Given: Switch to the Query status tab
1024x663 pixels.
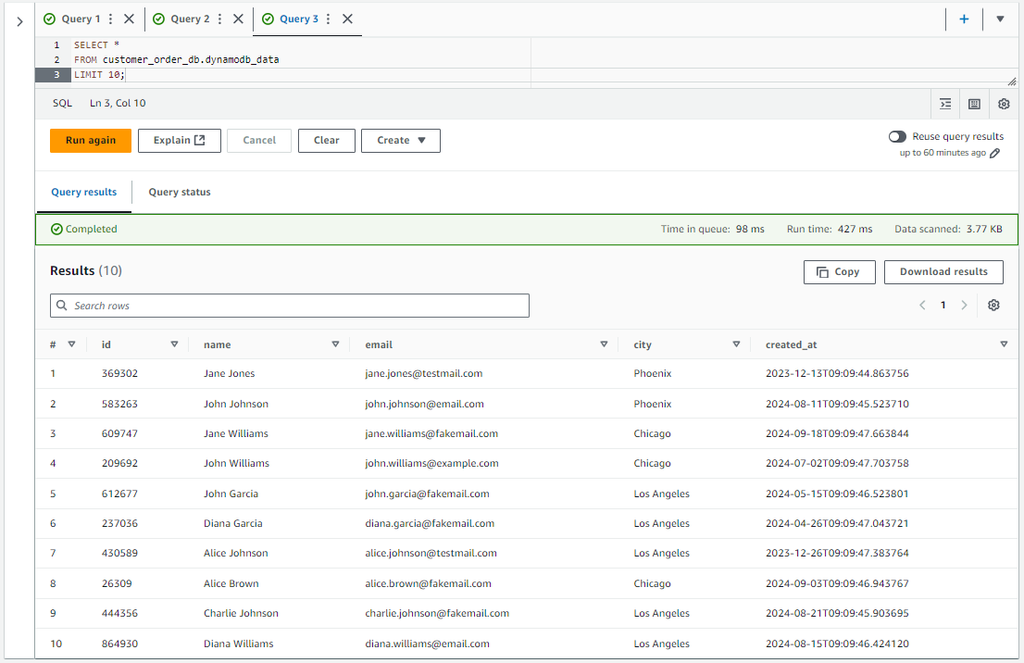Looking at the screenshot, I should (x=179, y=192).
